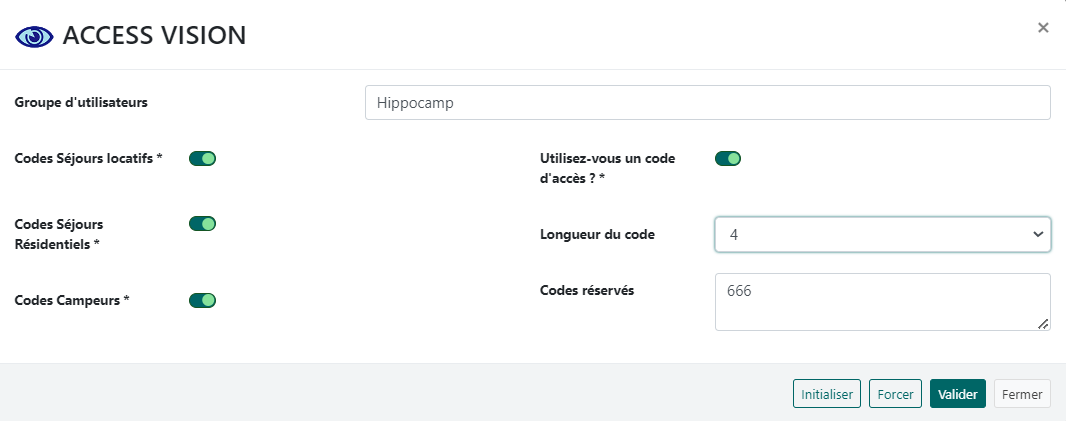
Task: Dismiss the dialog using the Fermer button
Action: coord(1022,394)
